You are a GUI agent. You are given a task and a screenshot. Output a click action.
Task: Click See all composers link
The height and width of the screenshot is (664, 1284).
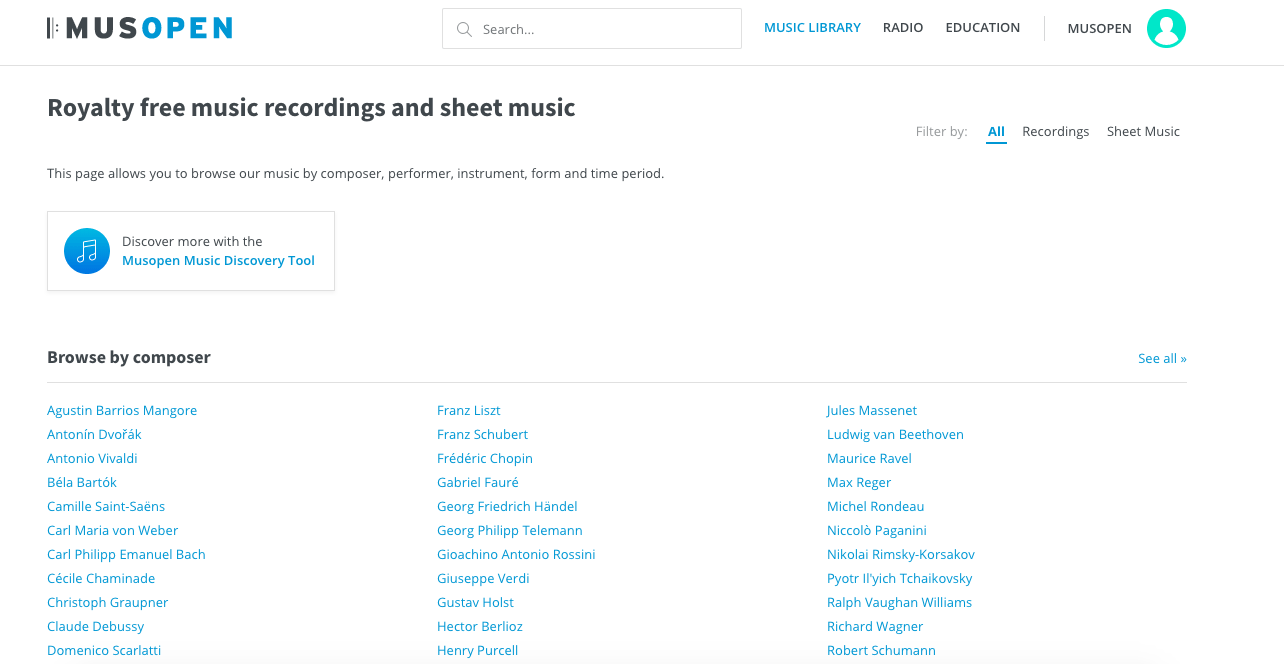click(x=1162, y=359)
